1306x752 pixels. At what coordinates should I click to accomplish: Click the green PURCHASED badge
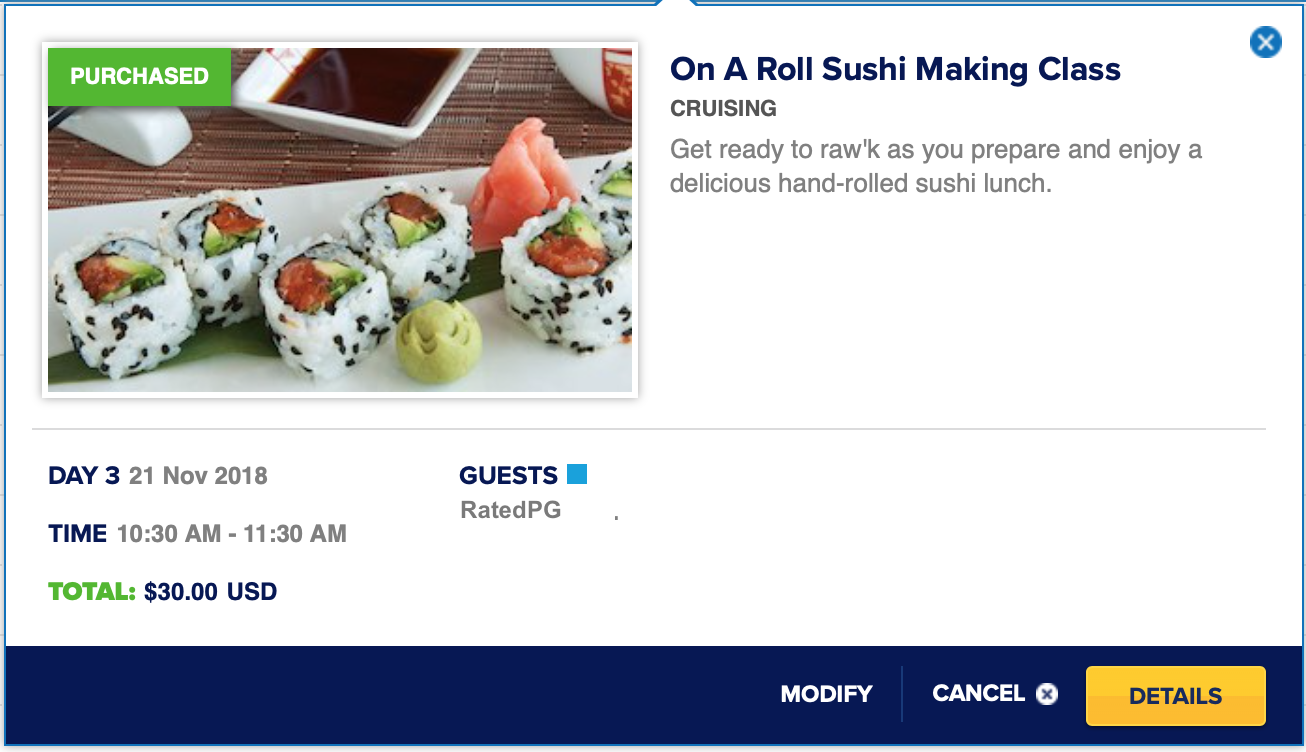tap(139, 77)
